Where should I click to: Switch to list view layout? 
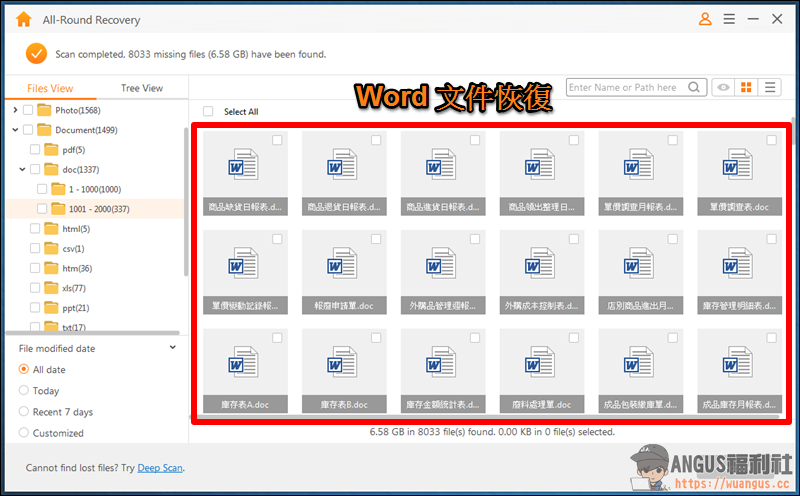pyautogui.click(x=770, y=87)
